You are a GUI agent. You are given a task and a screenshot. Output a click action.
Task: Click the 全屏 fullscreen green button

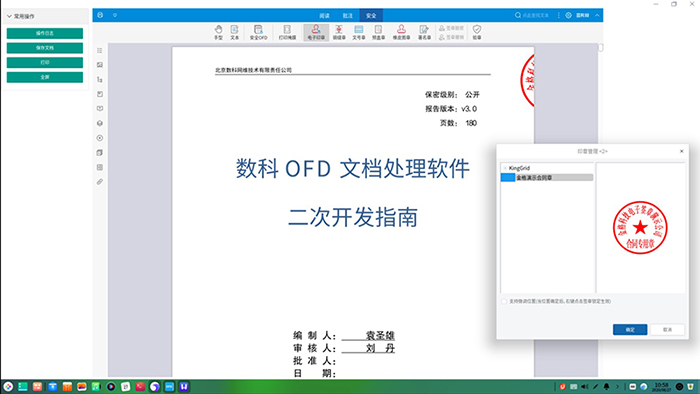click(x=45, y=77)
